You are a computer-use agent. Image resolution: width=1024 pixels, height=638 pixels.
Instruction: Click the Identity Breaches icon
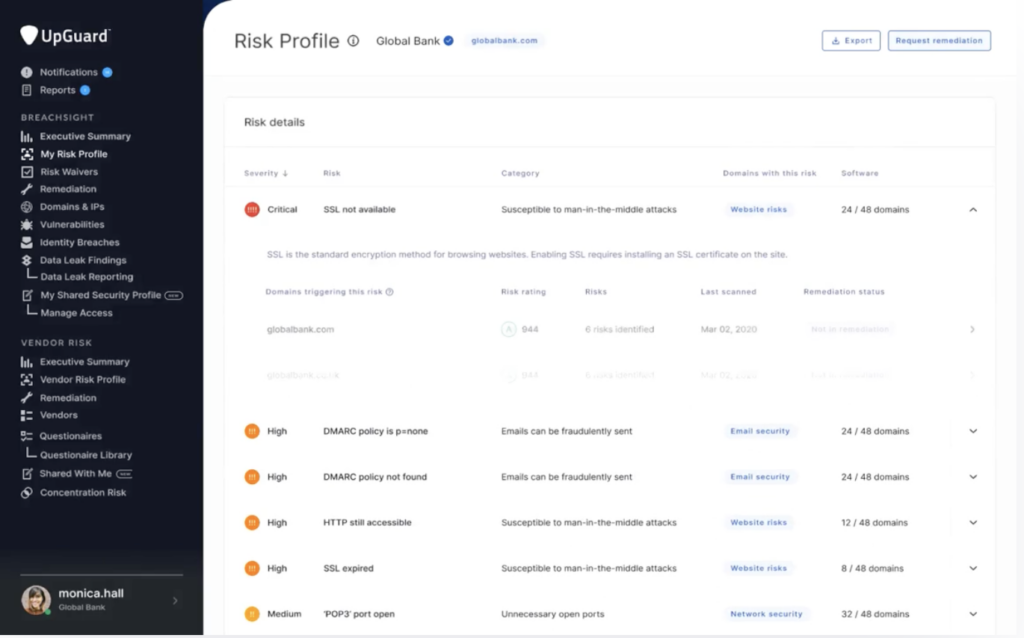(x=24, y=242)
